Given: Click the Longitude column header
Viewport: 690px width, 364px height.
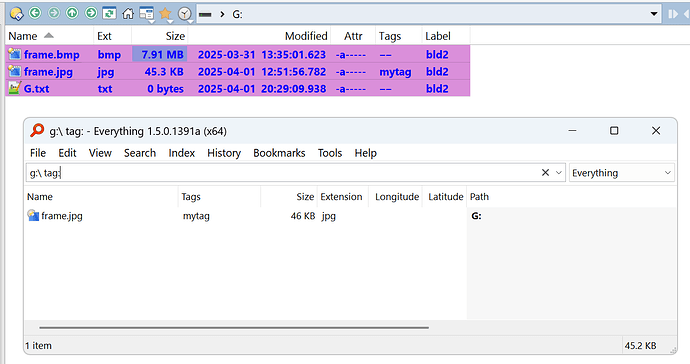Looking at the screenshot, I should click(x=396, y=197).
